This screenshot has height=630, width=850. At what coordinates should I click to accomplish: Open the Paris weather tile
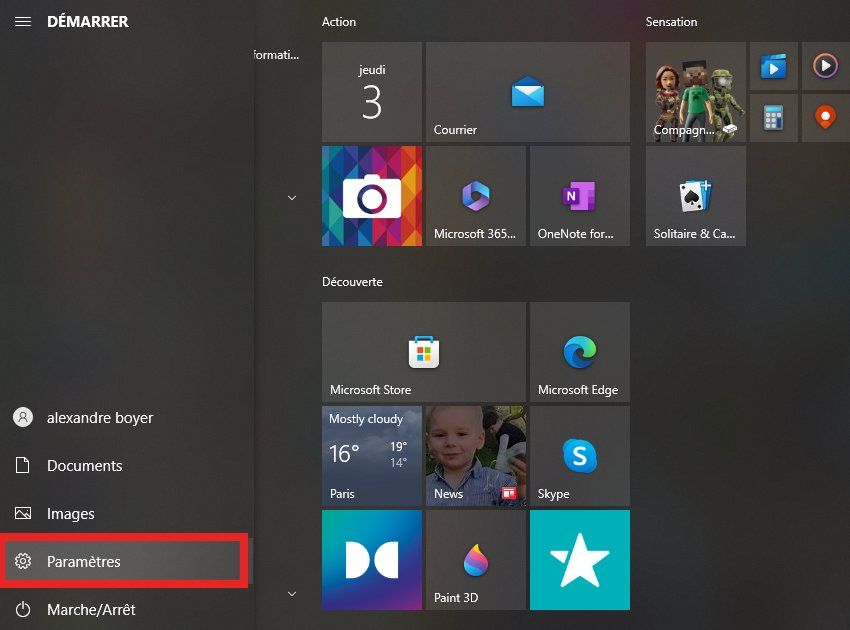pos(372,456)
